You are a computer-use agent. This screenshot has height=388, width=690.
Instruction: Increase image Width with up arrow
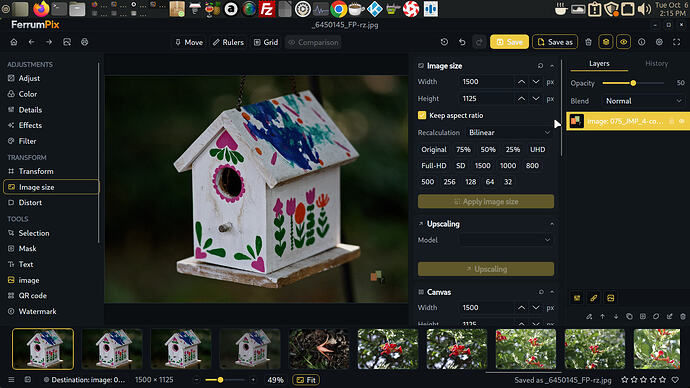[521, 82]
